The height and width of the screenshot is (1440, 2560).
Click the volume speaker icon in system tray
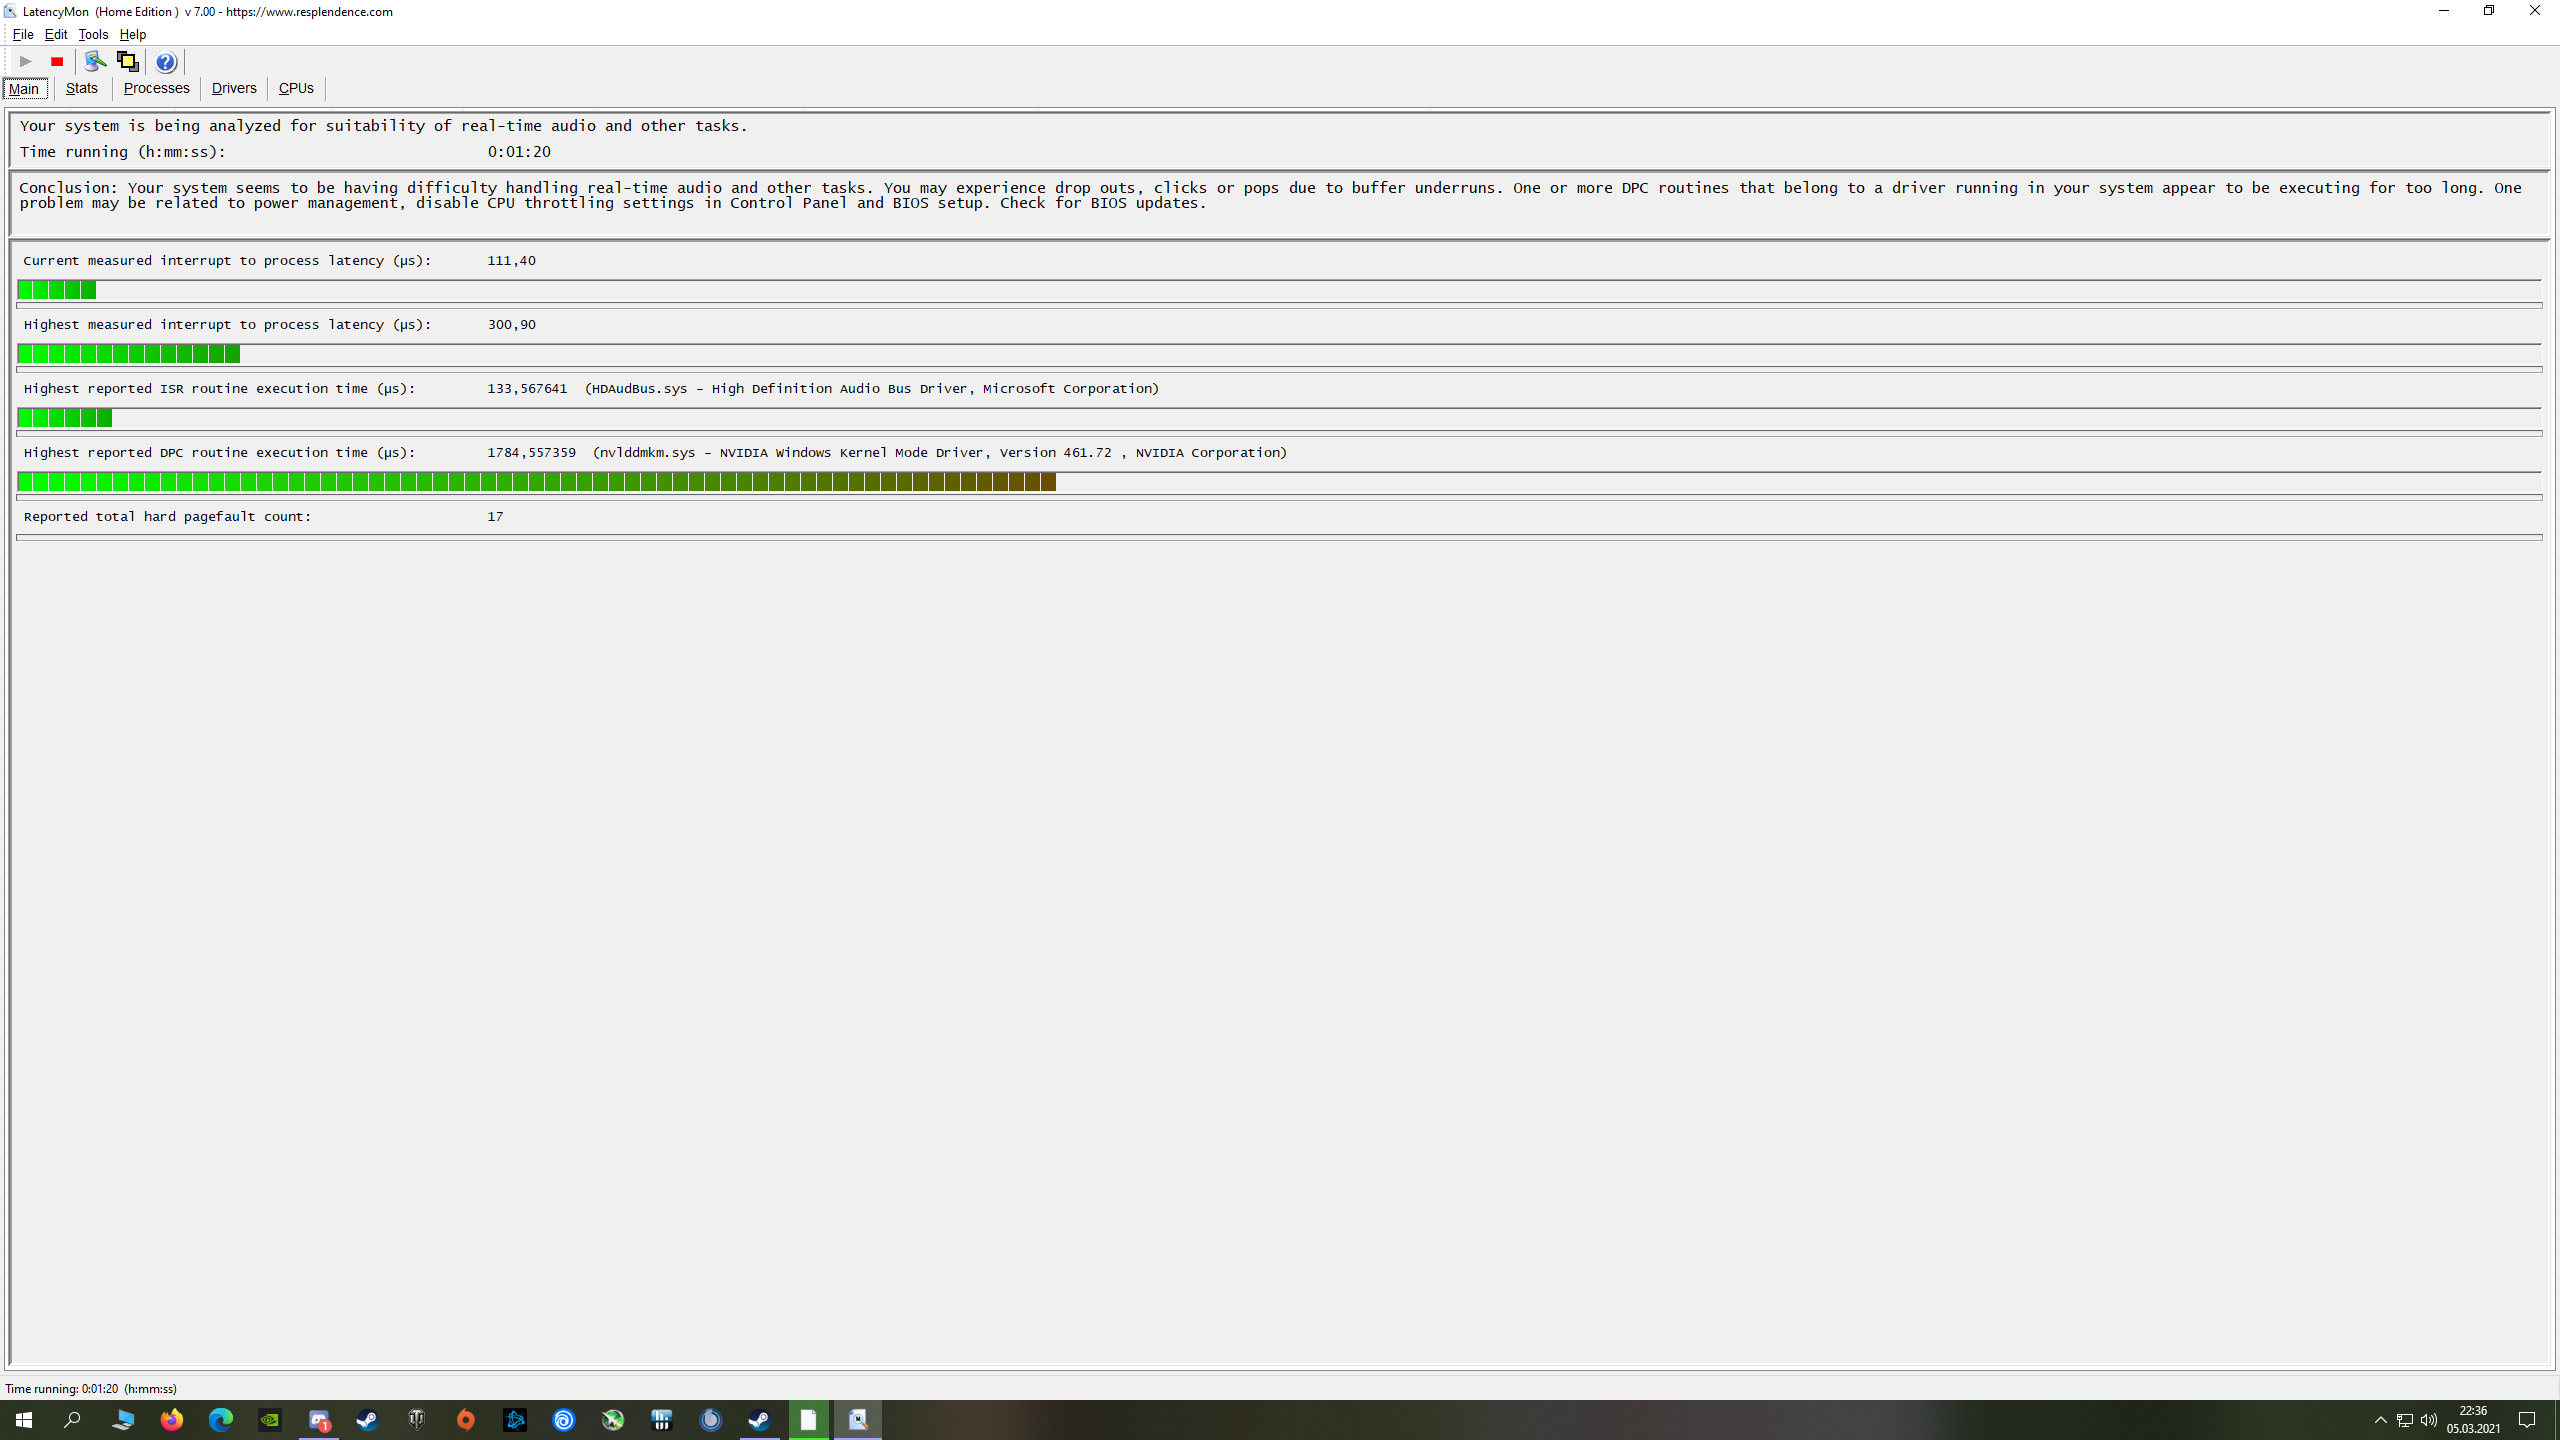[x=2429, y=1420]
